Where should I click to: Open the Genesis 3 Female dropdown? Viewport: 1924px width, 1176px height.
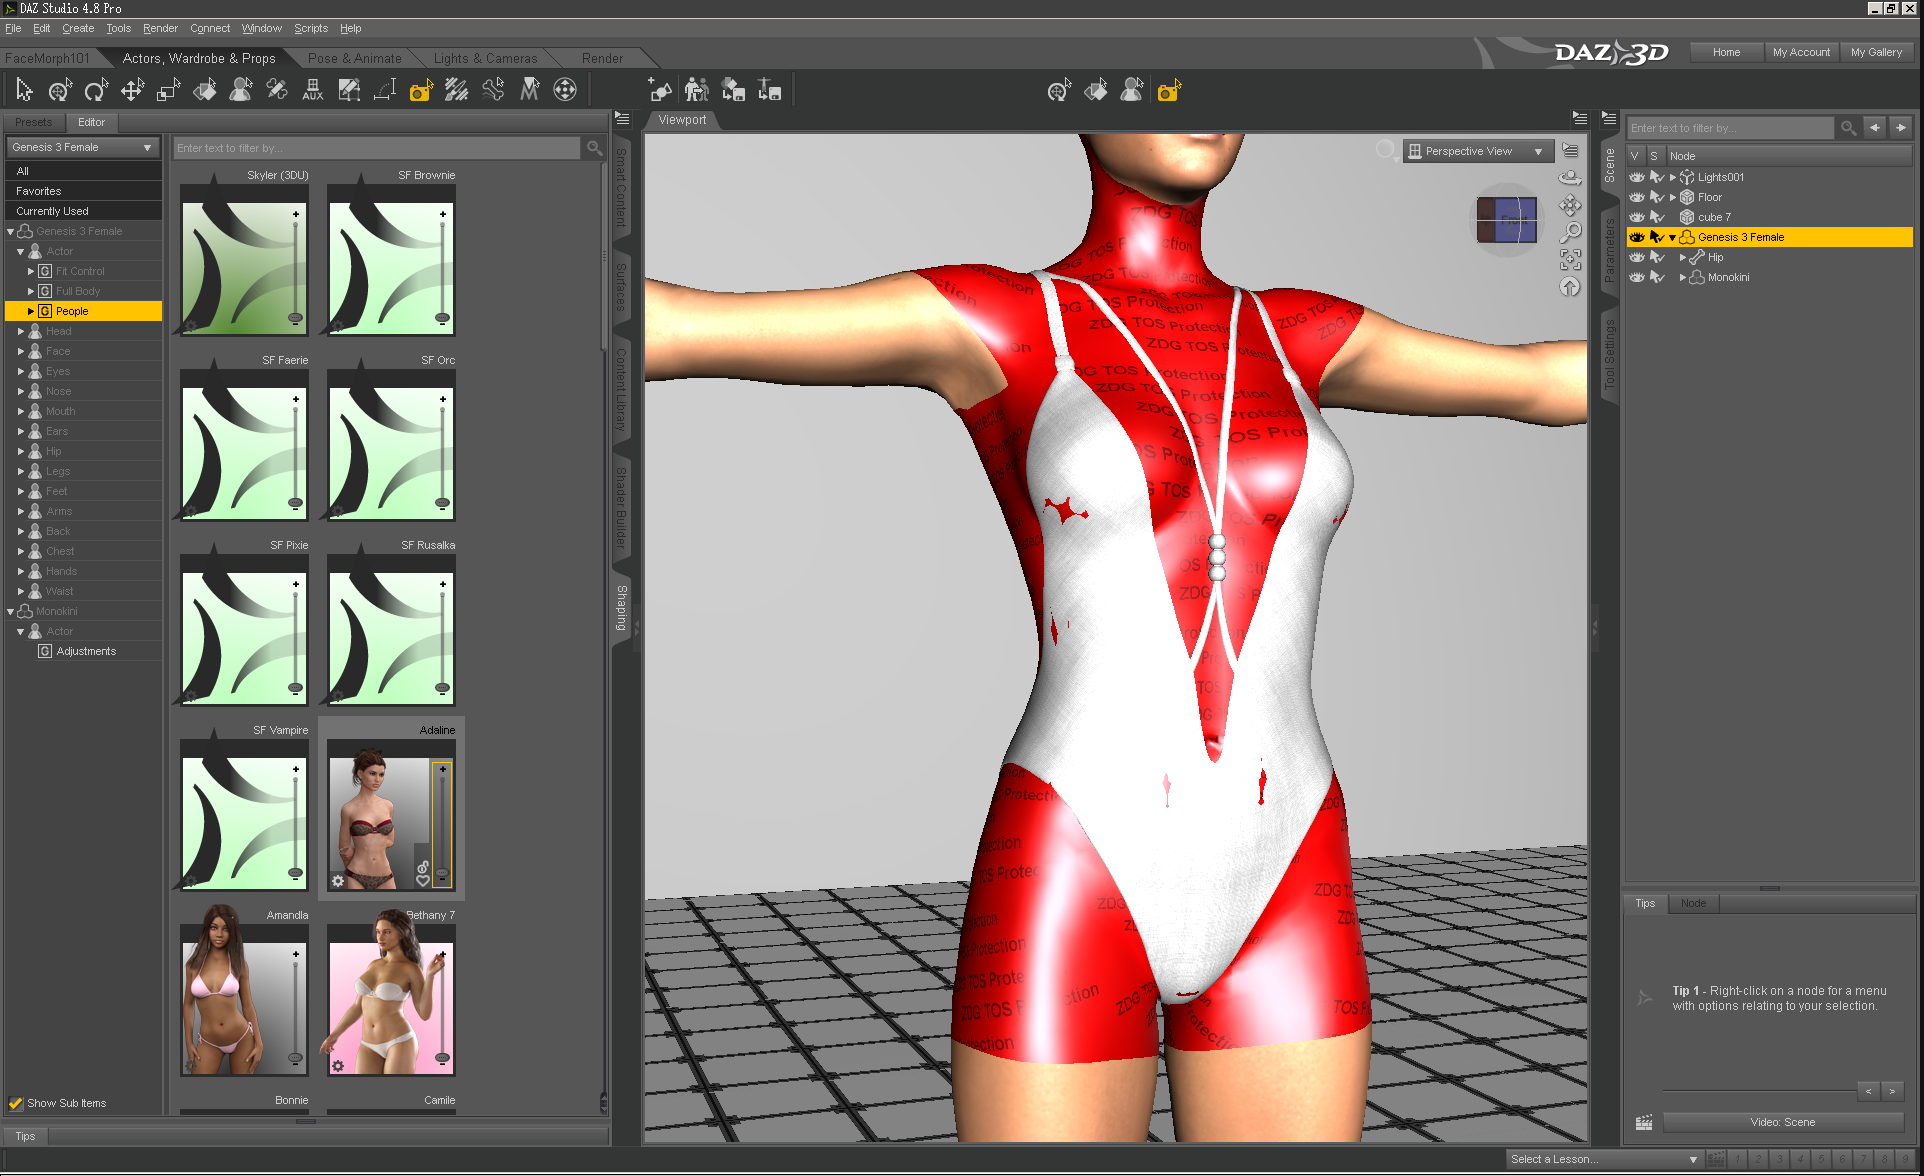(x=83, y=147)
